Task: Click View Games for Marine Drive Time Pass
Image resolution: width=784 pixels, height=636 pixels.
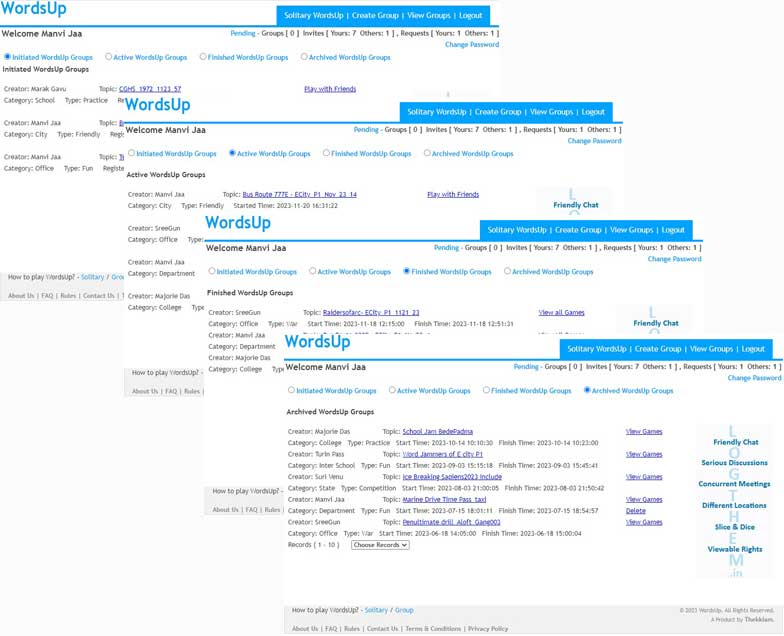Action: [x=644, y=500]
